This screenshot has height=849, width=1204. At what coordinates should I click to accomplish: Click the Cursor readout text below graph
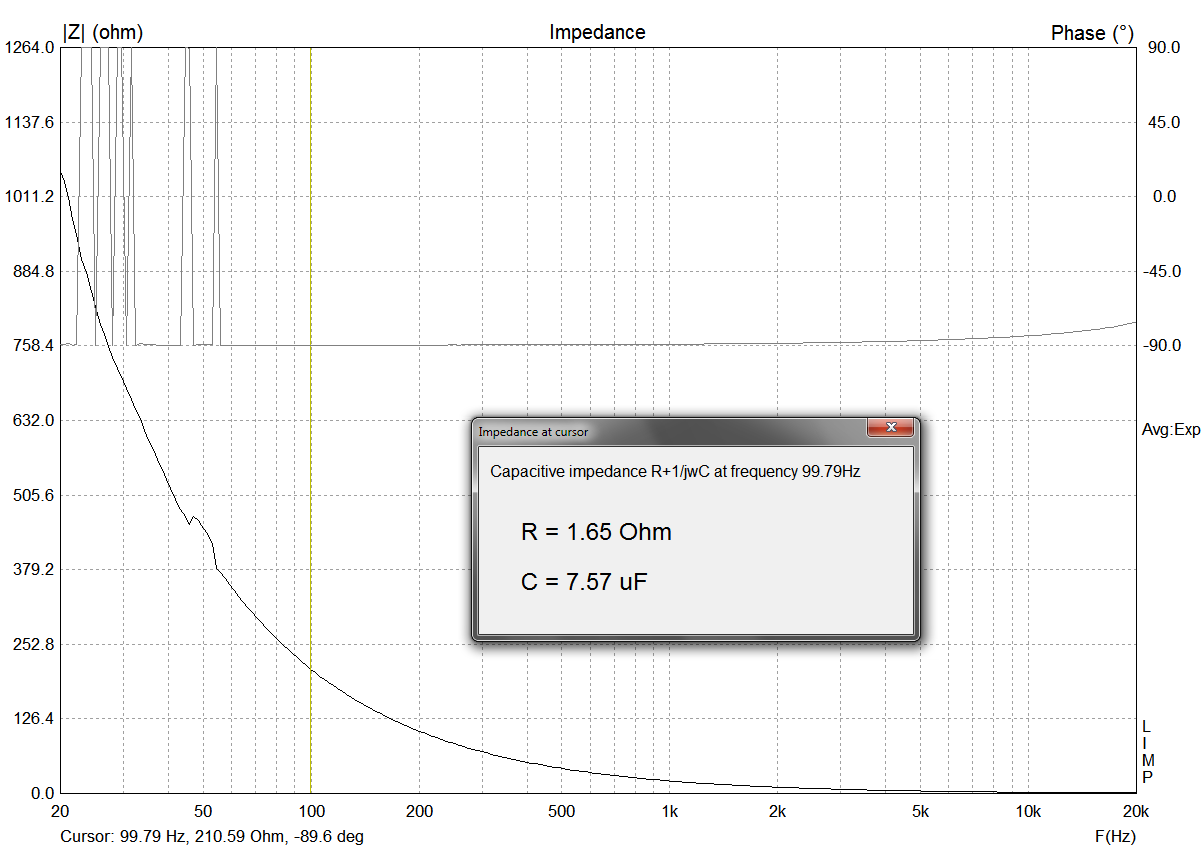click(212, 836)
